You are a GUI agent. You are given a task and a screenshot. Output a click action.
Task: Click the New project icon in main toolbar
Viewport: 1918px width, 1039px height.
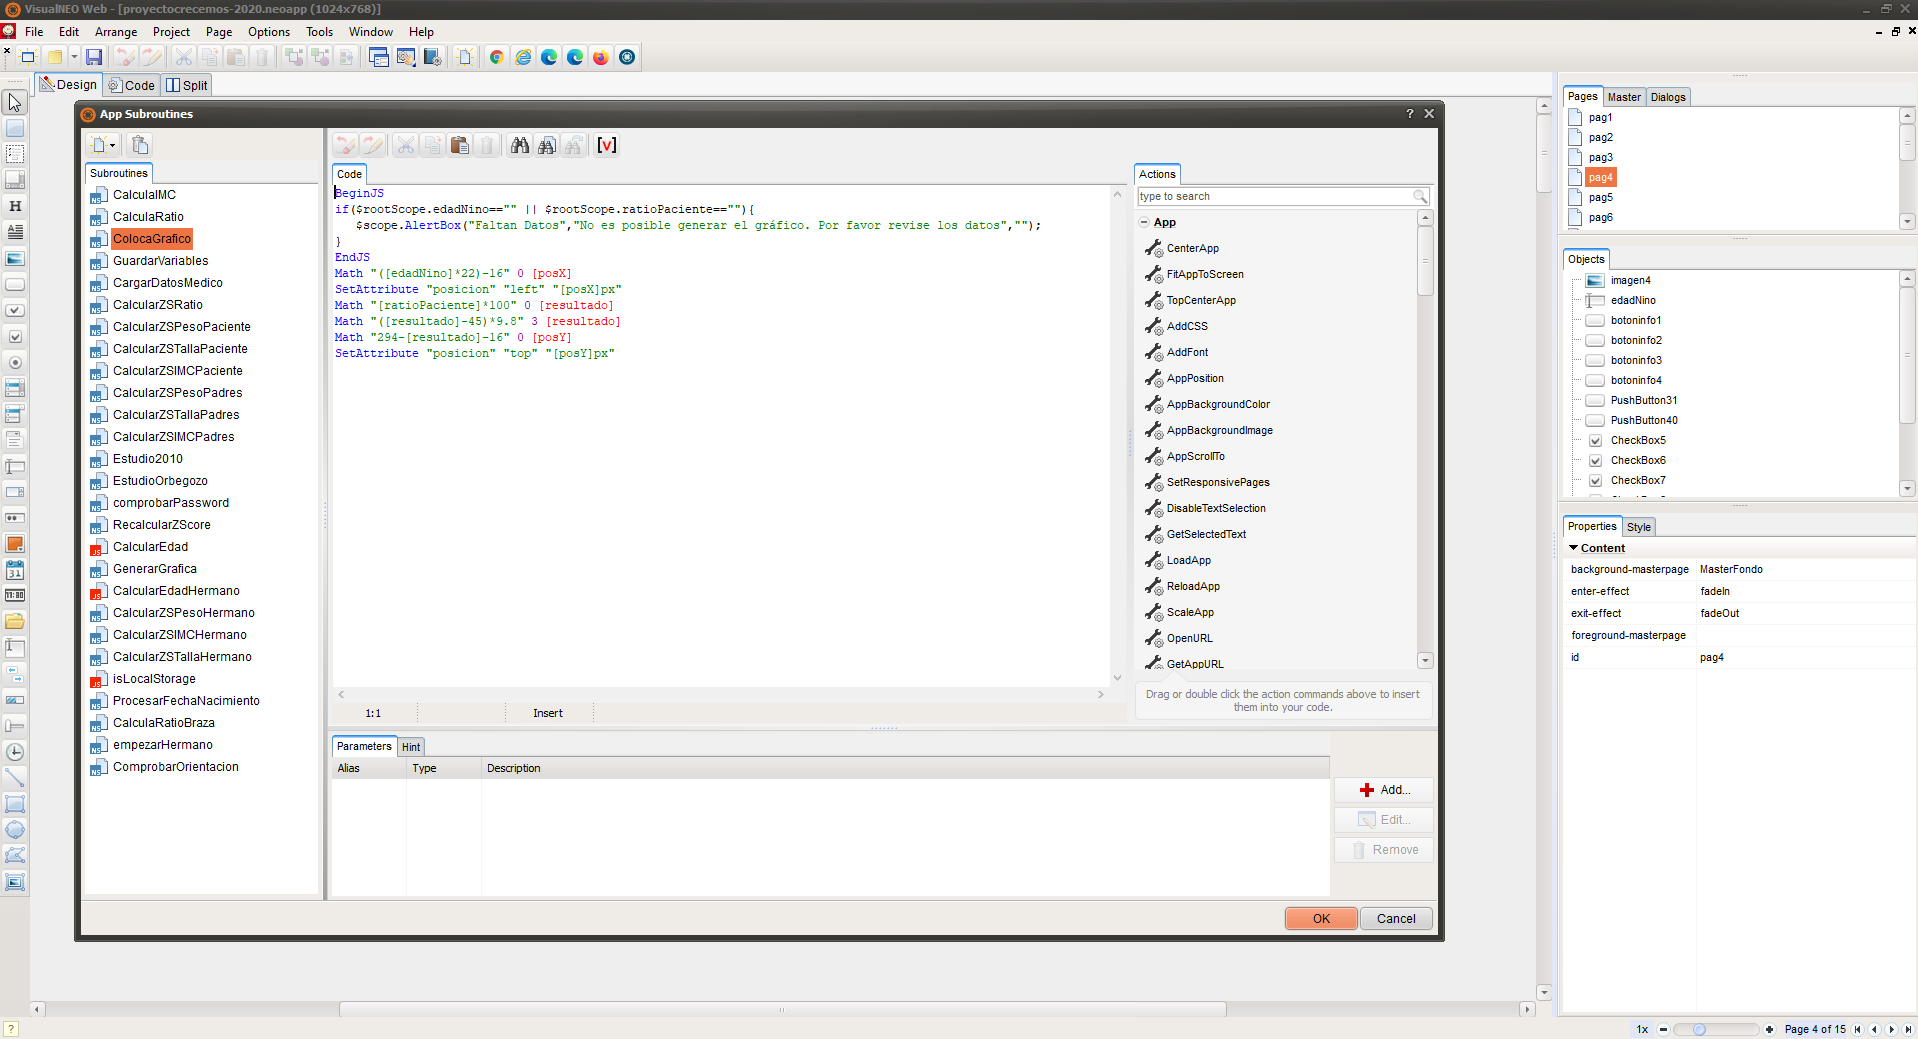coord(28,57)
